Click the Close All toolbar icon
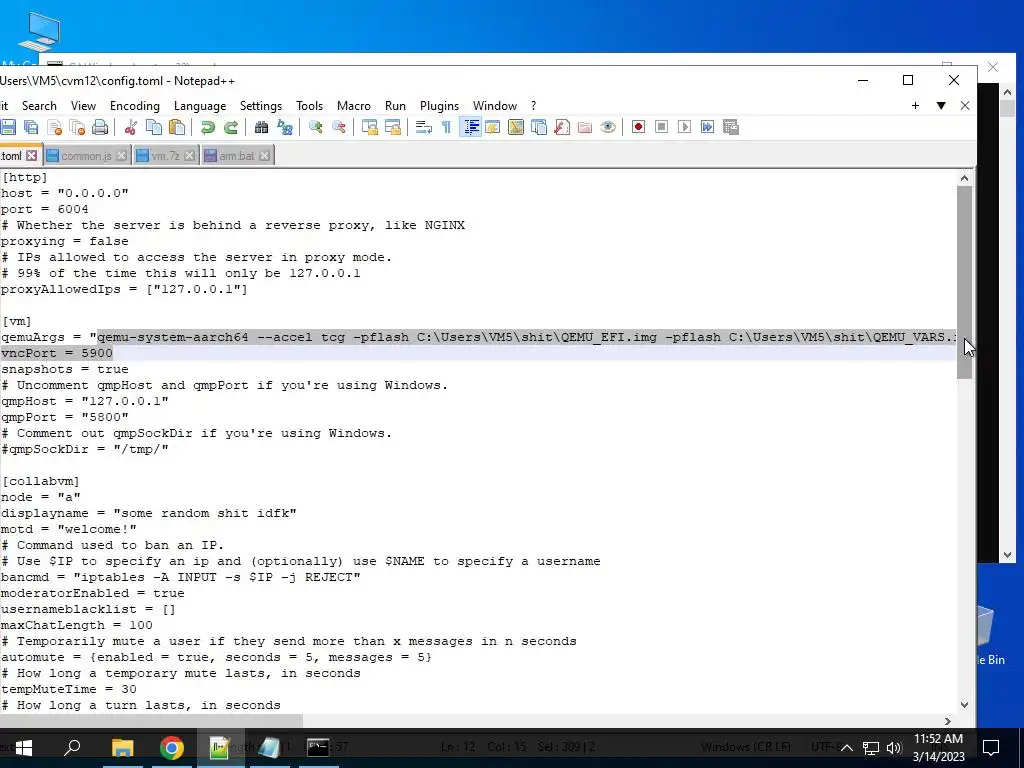The width and height of the screenshot is (1024, 768). coord(78,127)
